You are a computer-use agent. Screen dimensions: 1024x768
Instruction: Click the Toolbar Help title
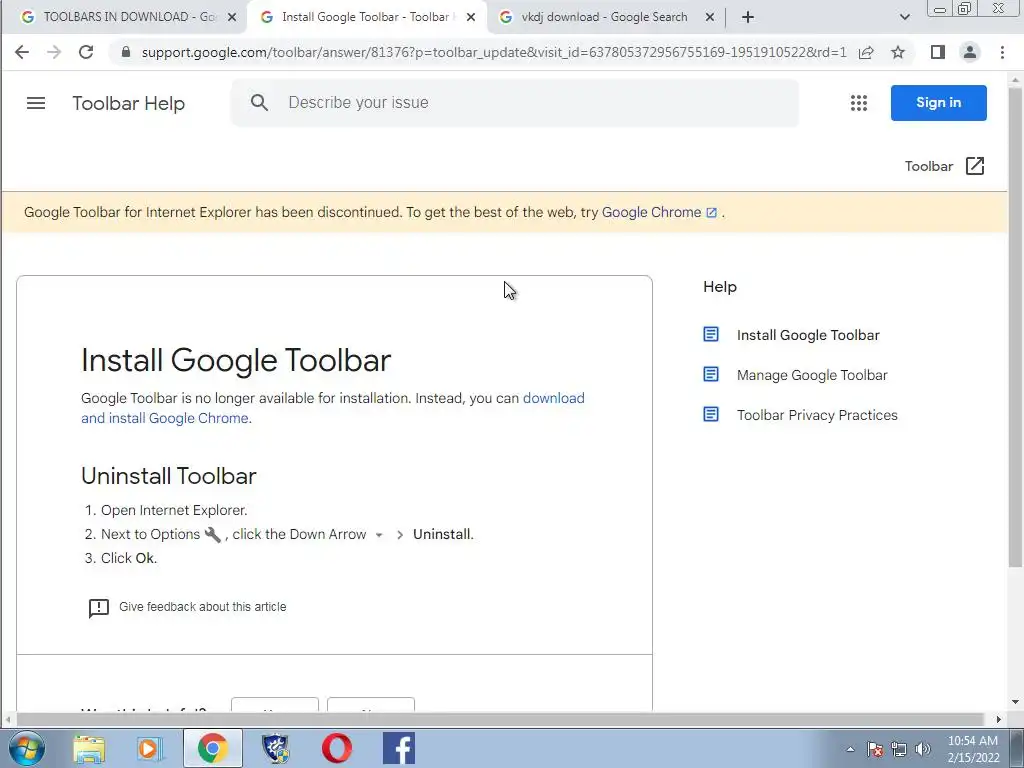(129, 103)
